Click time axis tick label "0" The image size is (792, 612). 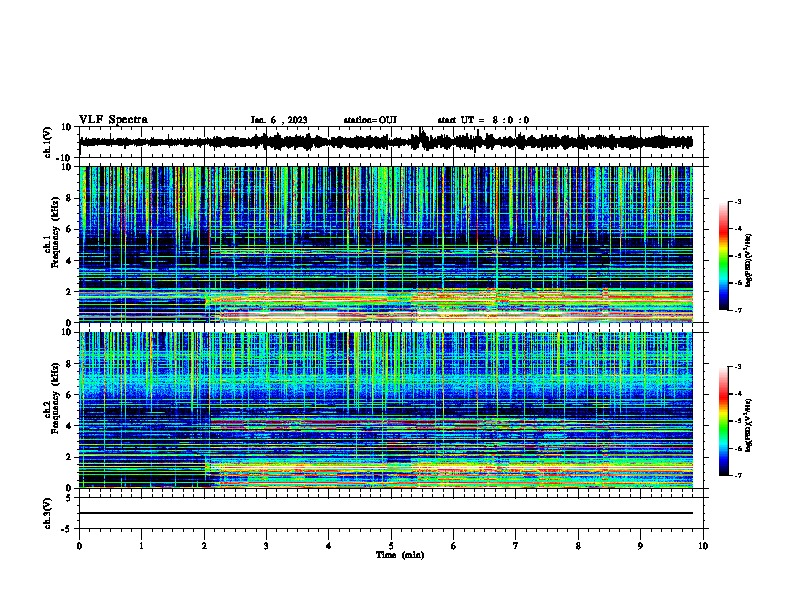tap(79, 546)
